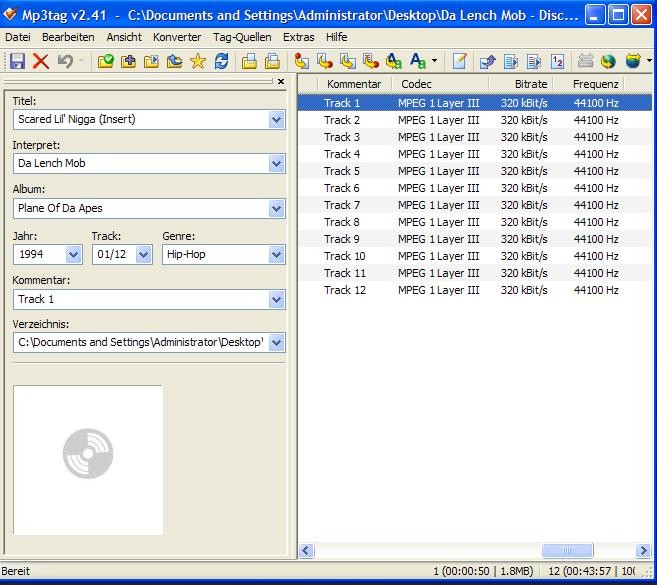Select the Track 12 row
This screenshot has width=657, height=585.
coord(475,290)
